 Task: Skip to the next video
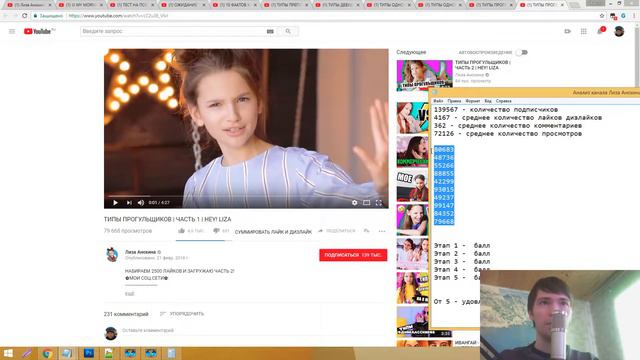pos(129,202)
